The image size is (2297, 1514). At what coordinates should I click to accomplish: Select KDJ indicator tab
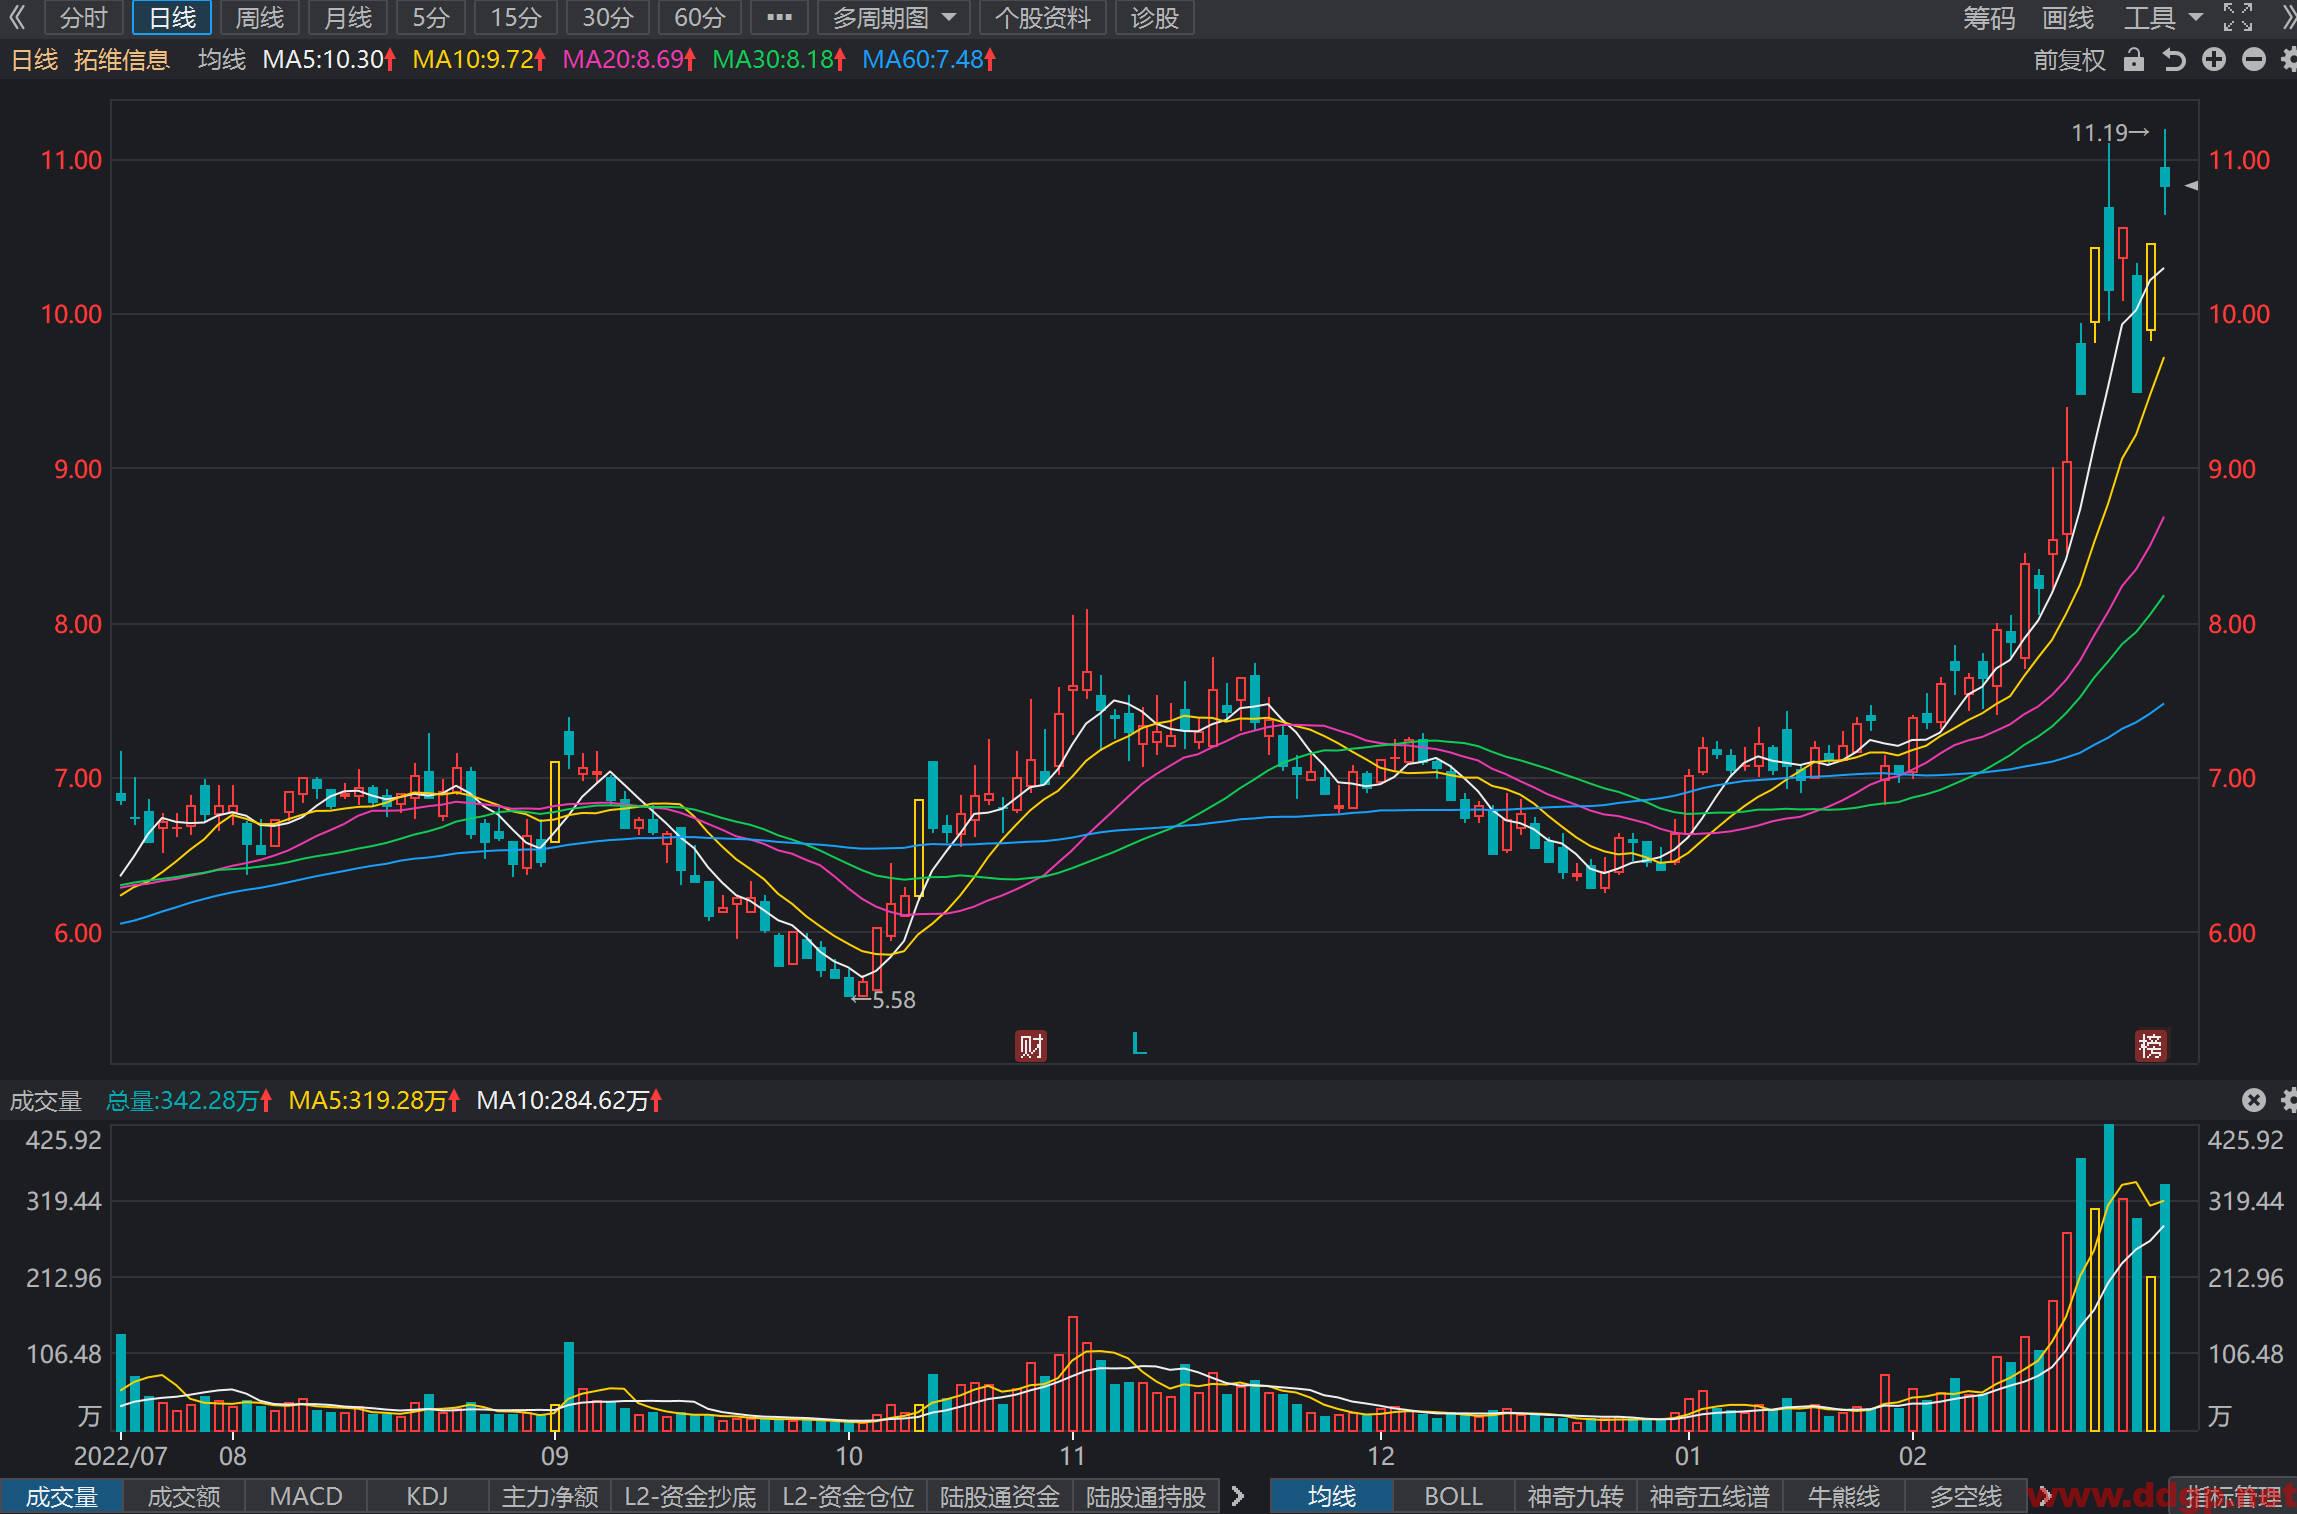pos(428,1497)
